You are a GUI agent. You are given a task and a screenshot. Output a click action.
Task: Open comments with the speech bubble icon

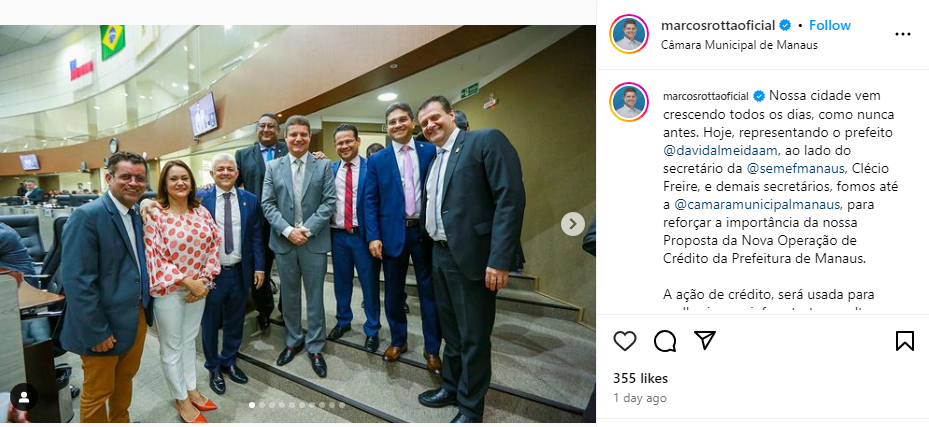[x=665, y=341]
